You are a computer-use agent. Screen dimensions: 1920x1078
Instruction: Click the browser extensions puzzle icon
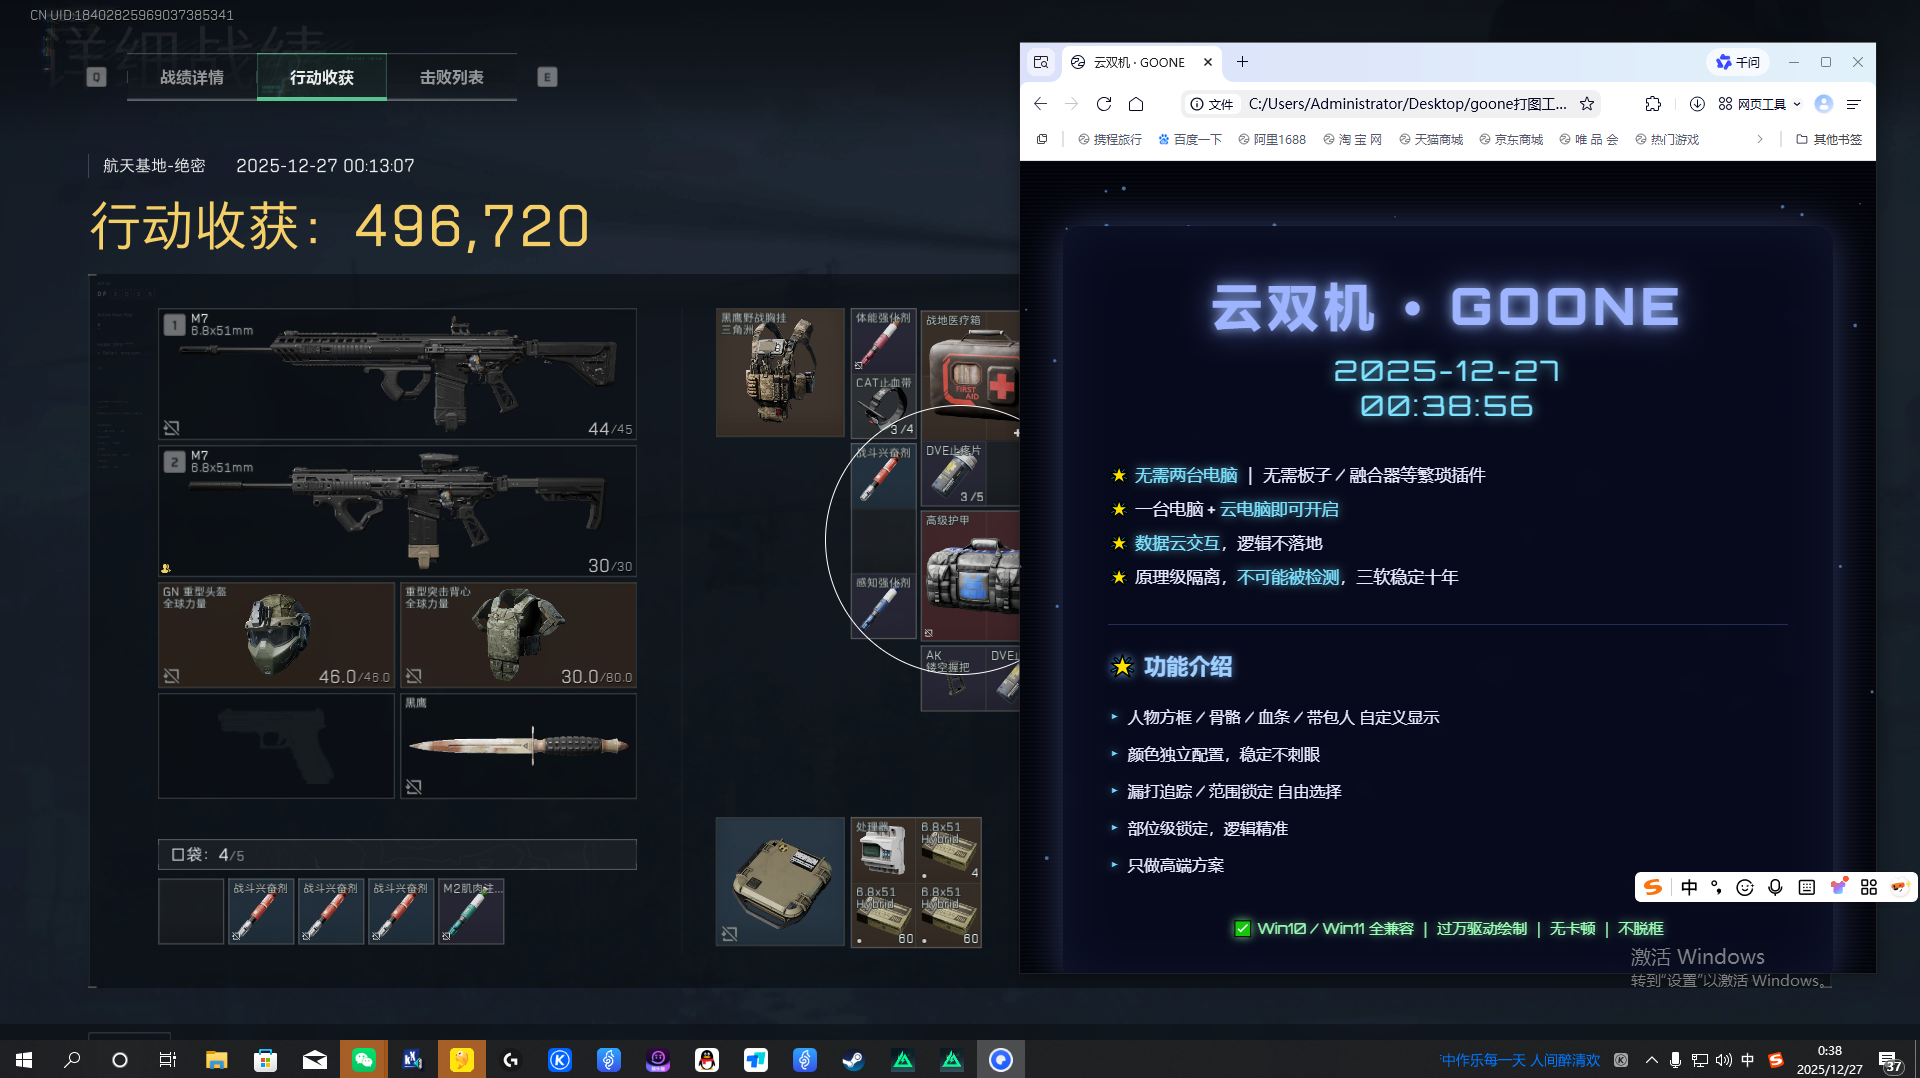1653,103
